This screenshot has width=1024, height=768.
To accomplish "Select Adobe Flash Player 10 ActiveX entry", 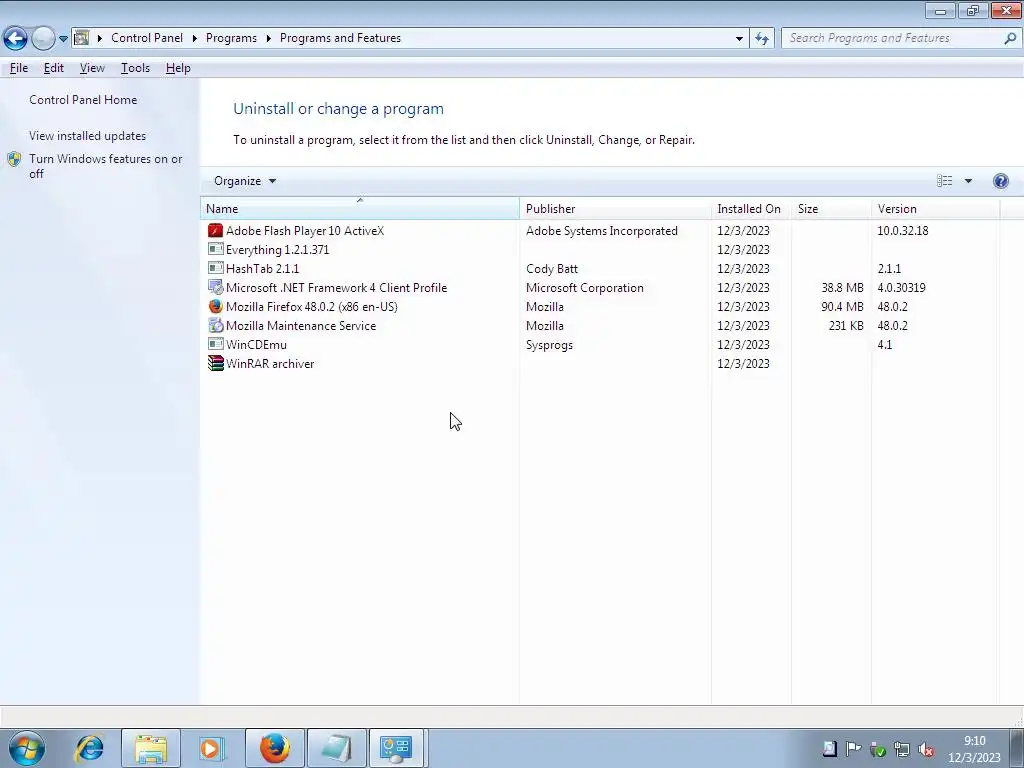I will pos(305,231).
